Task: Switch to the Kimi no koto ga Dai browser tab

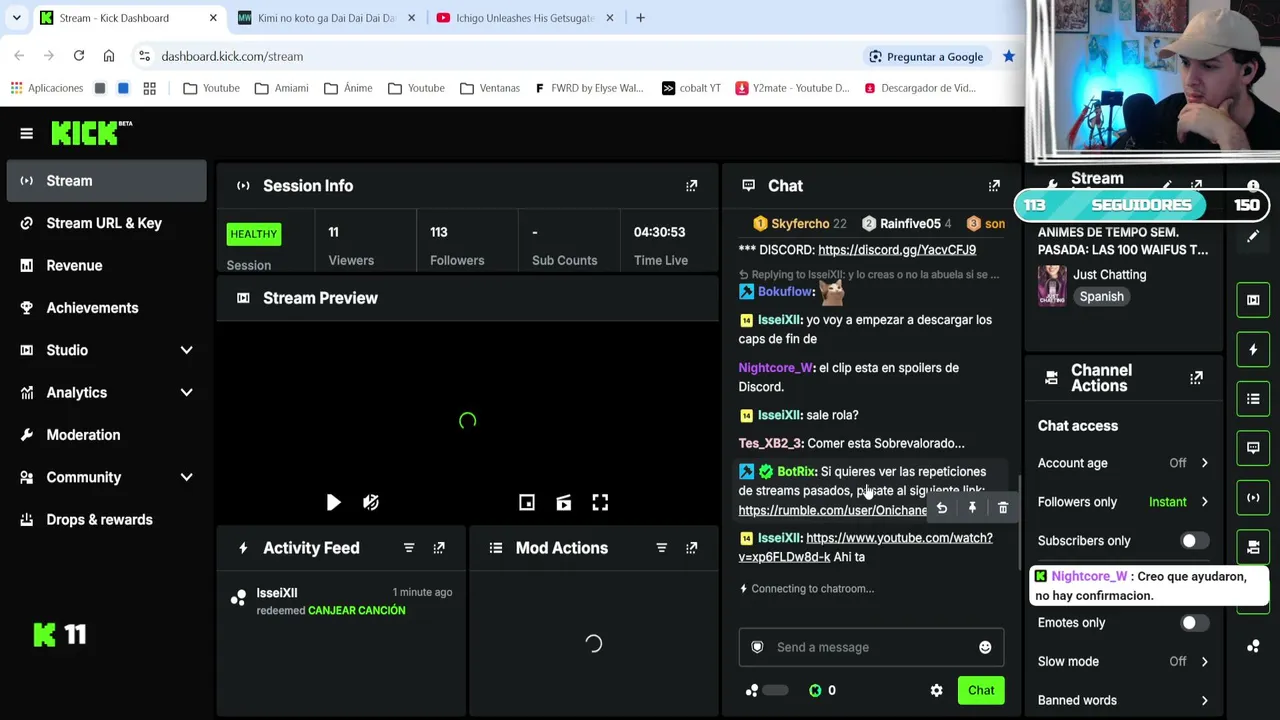Action: point(326,18)
